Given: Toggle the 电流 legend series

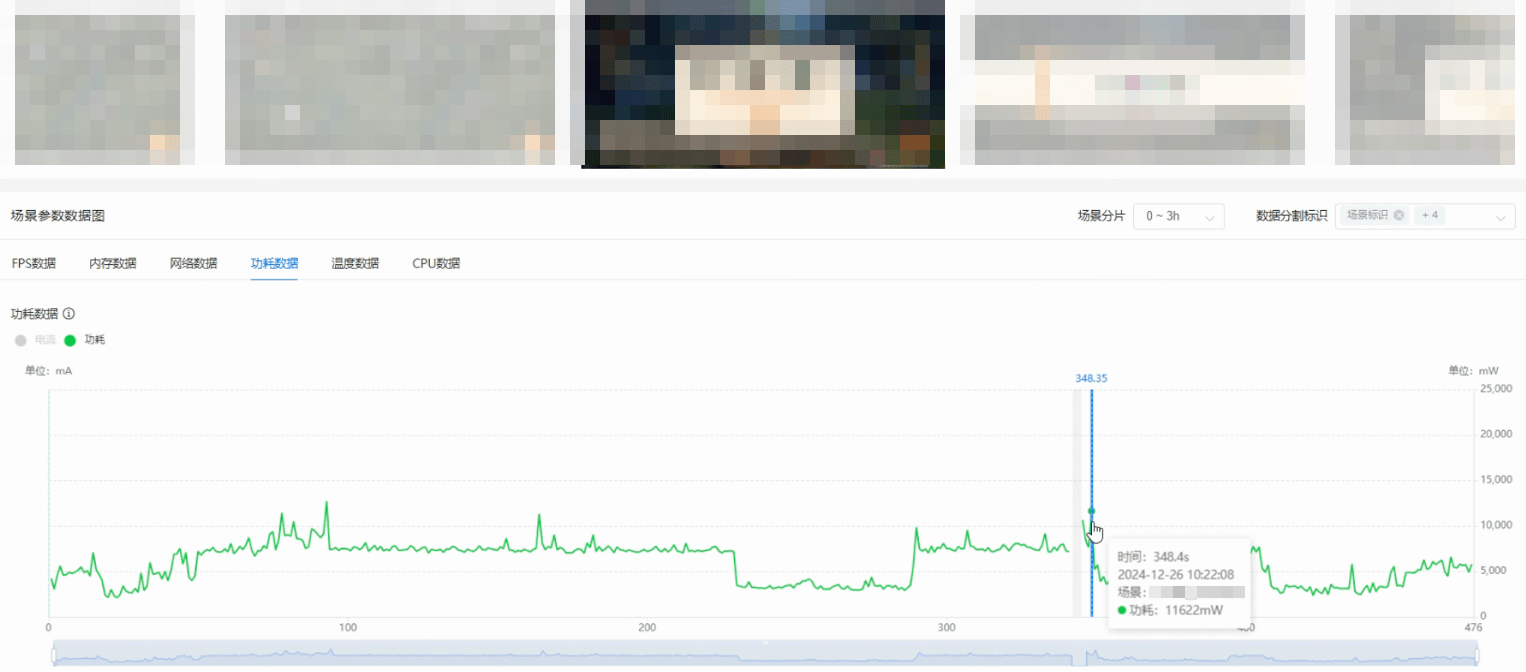Looking at the screenshot, I should click(x=34, y=340).
